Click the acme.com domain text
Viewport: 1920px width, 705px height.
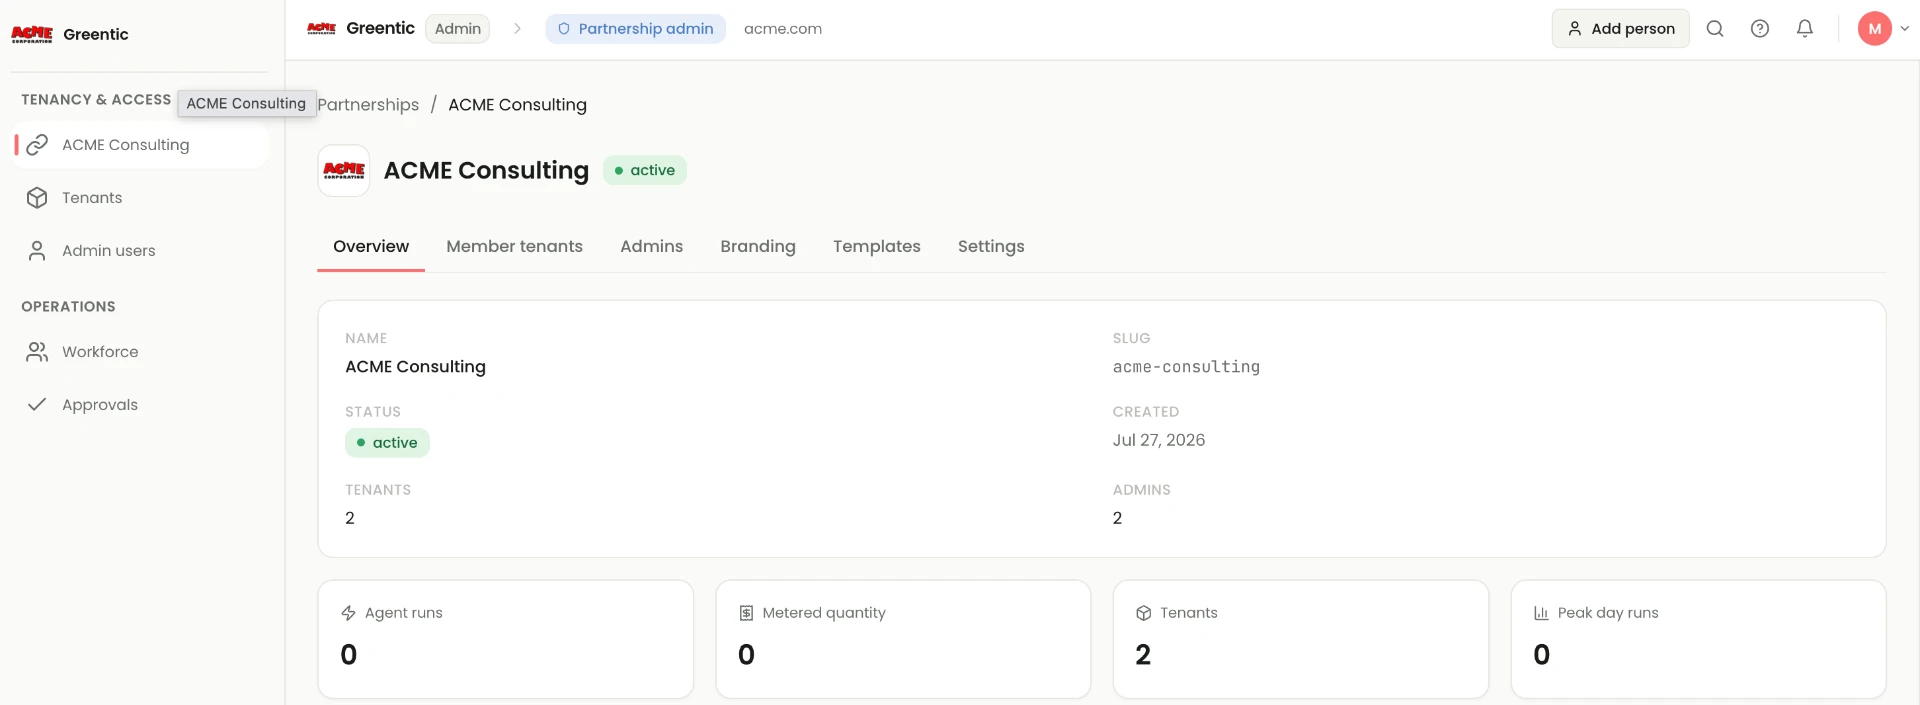point(783,29)
